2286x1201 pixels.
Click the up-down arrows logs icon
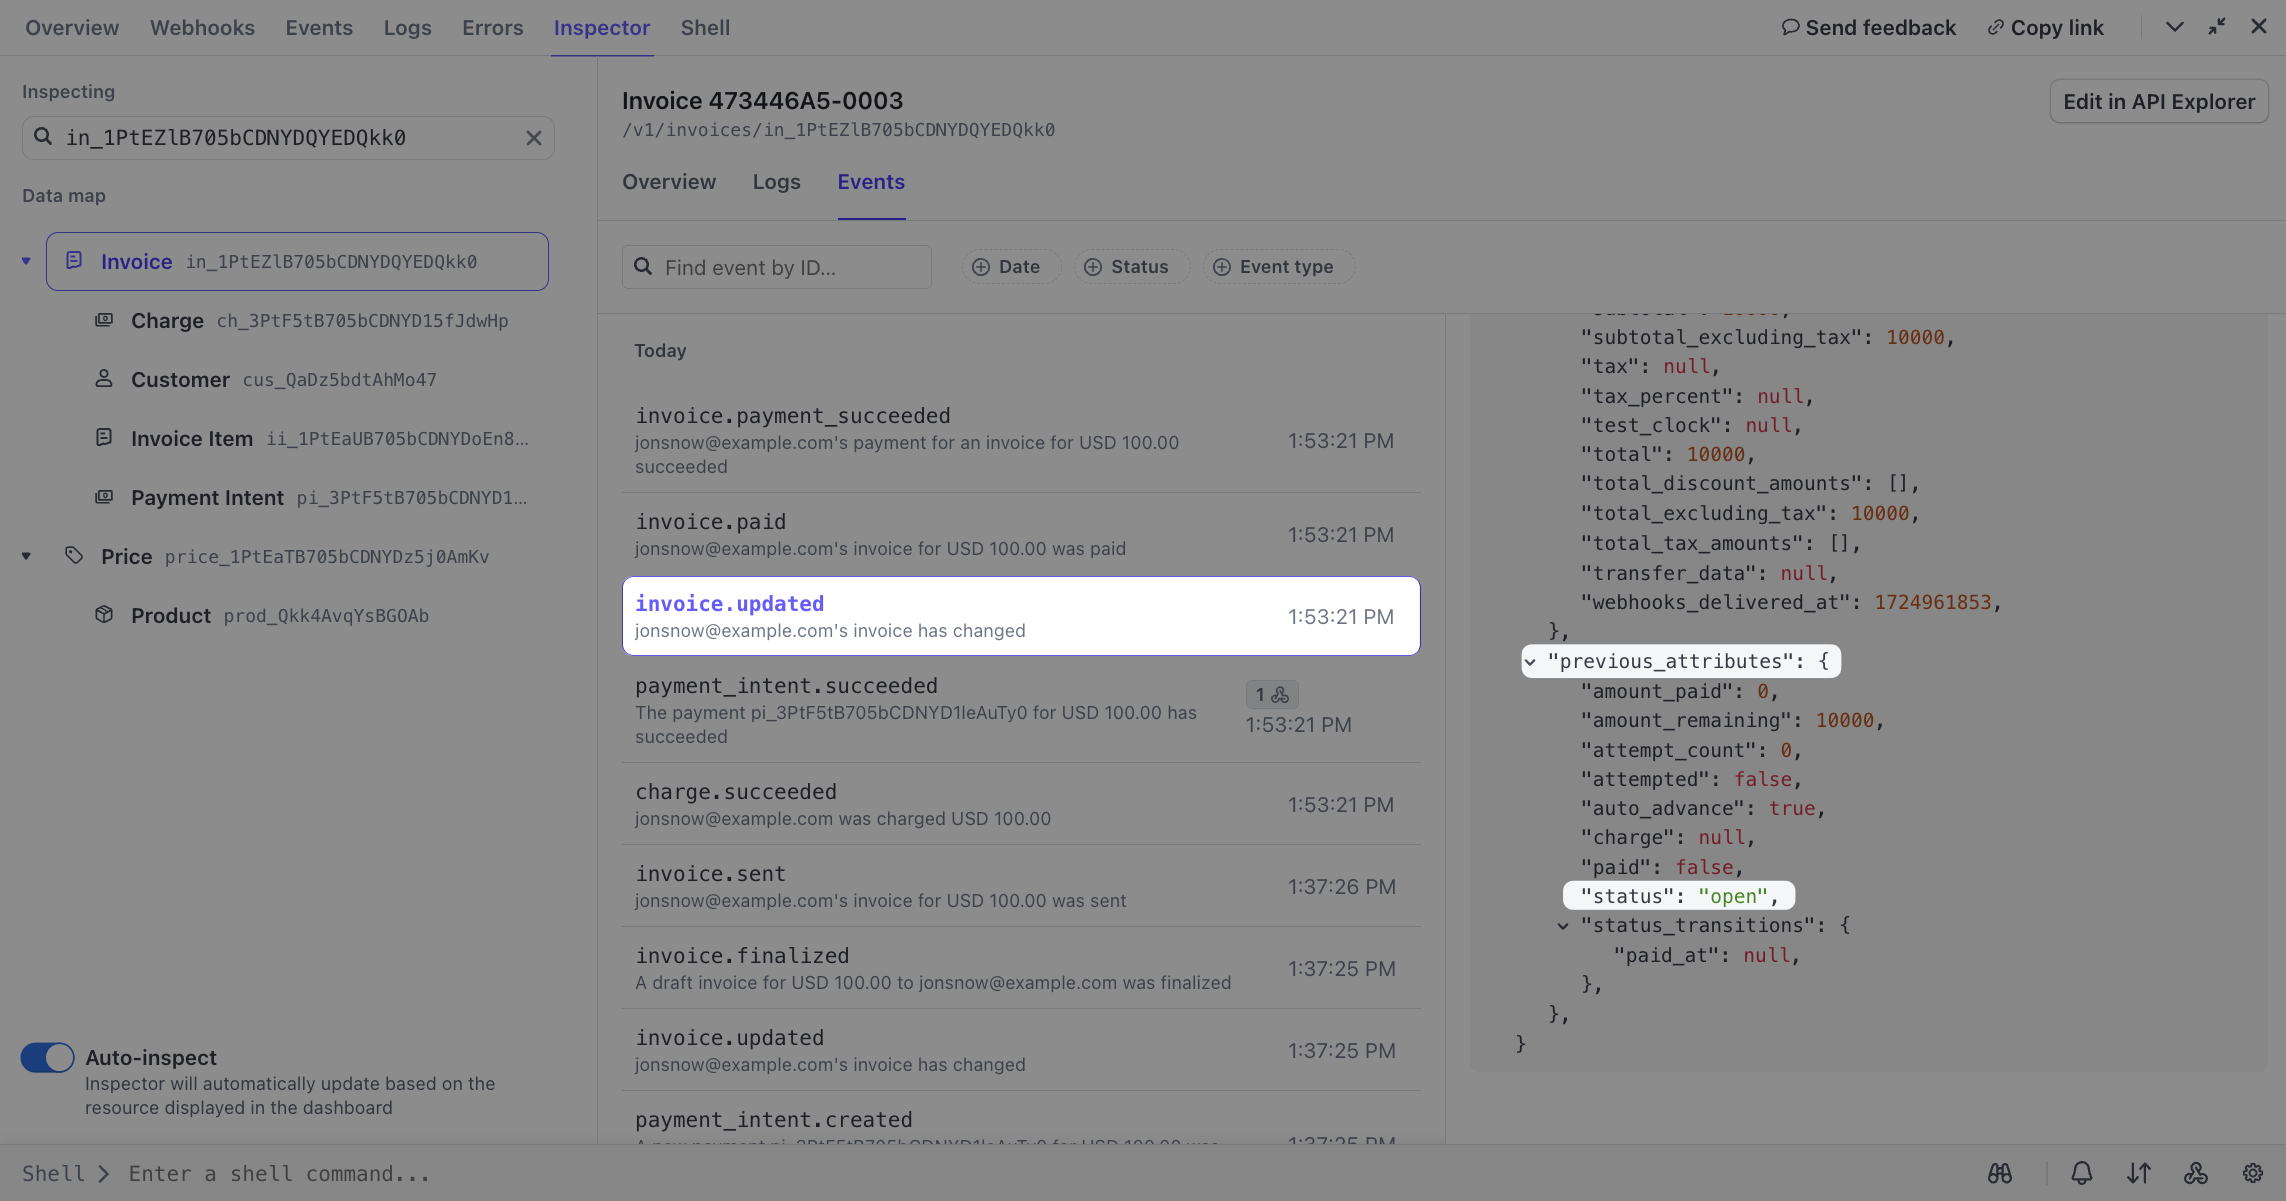[x=2138, y=1173]
